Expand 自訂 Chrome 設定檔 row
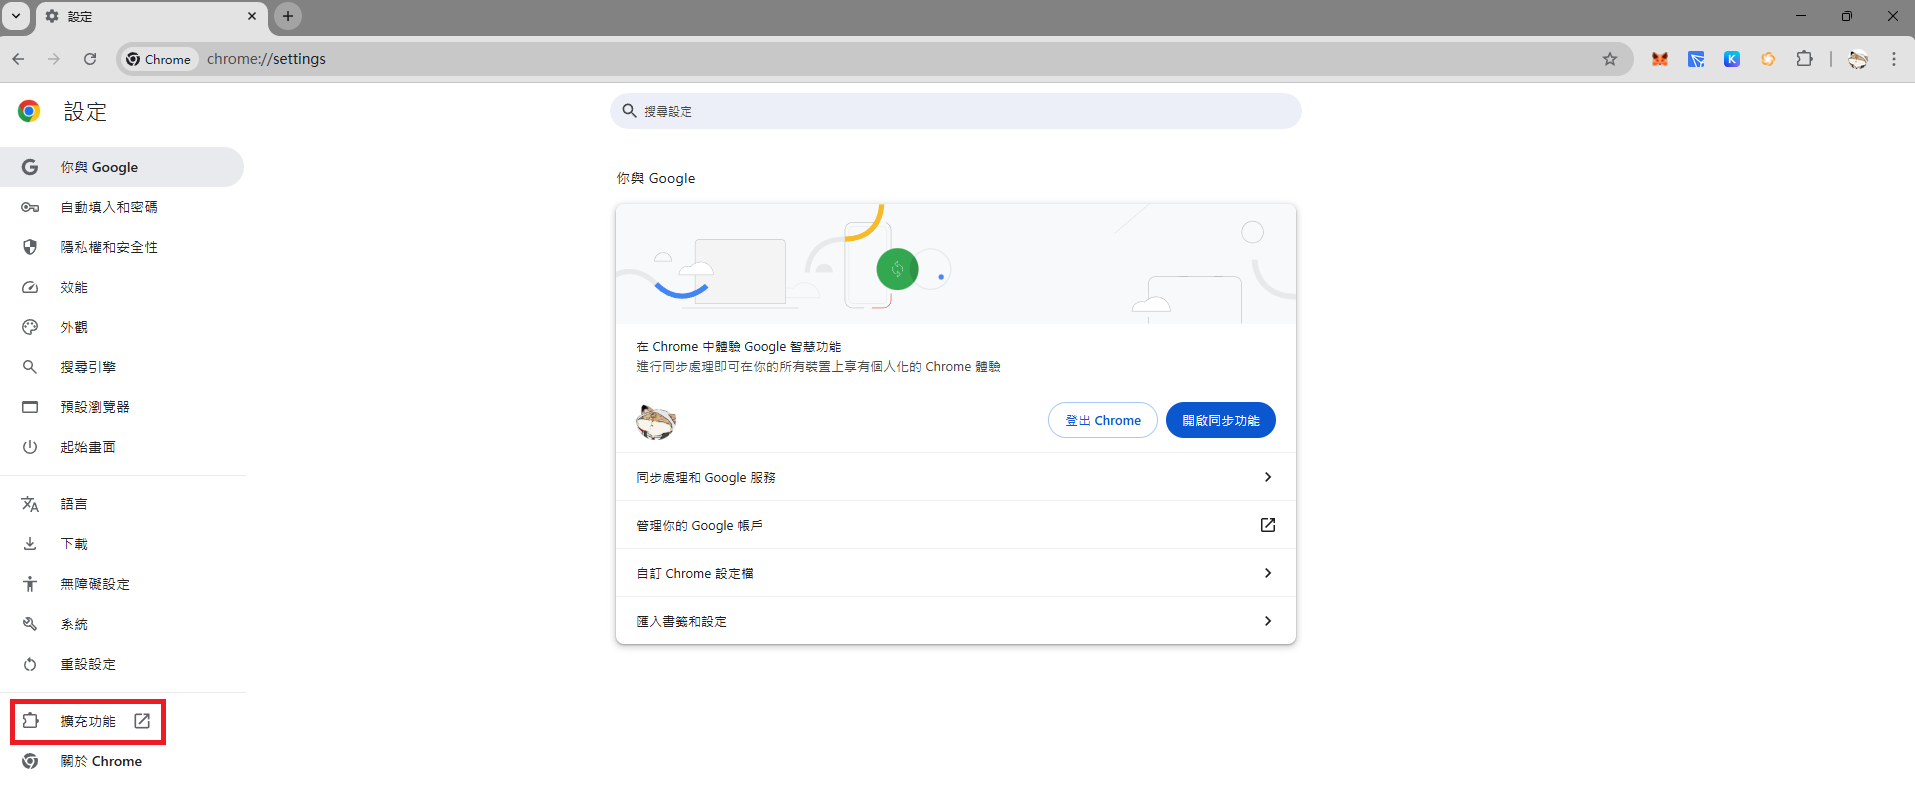Screen dimensions: 1915x800 [x=955, y=573]
